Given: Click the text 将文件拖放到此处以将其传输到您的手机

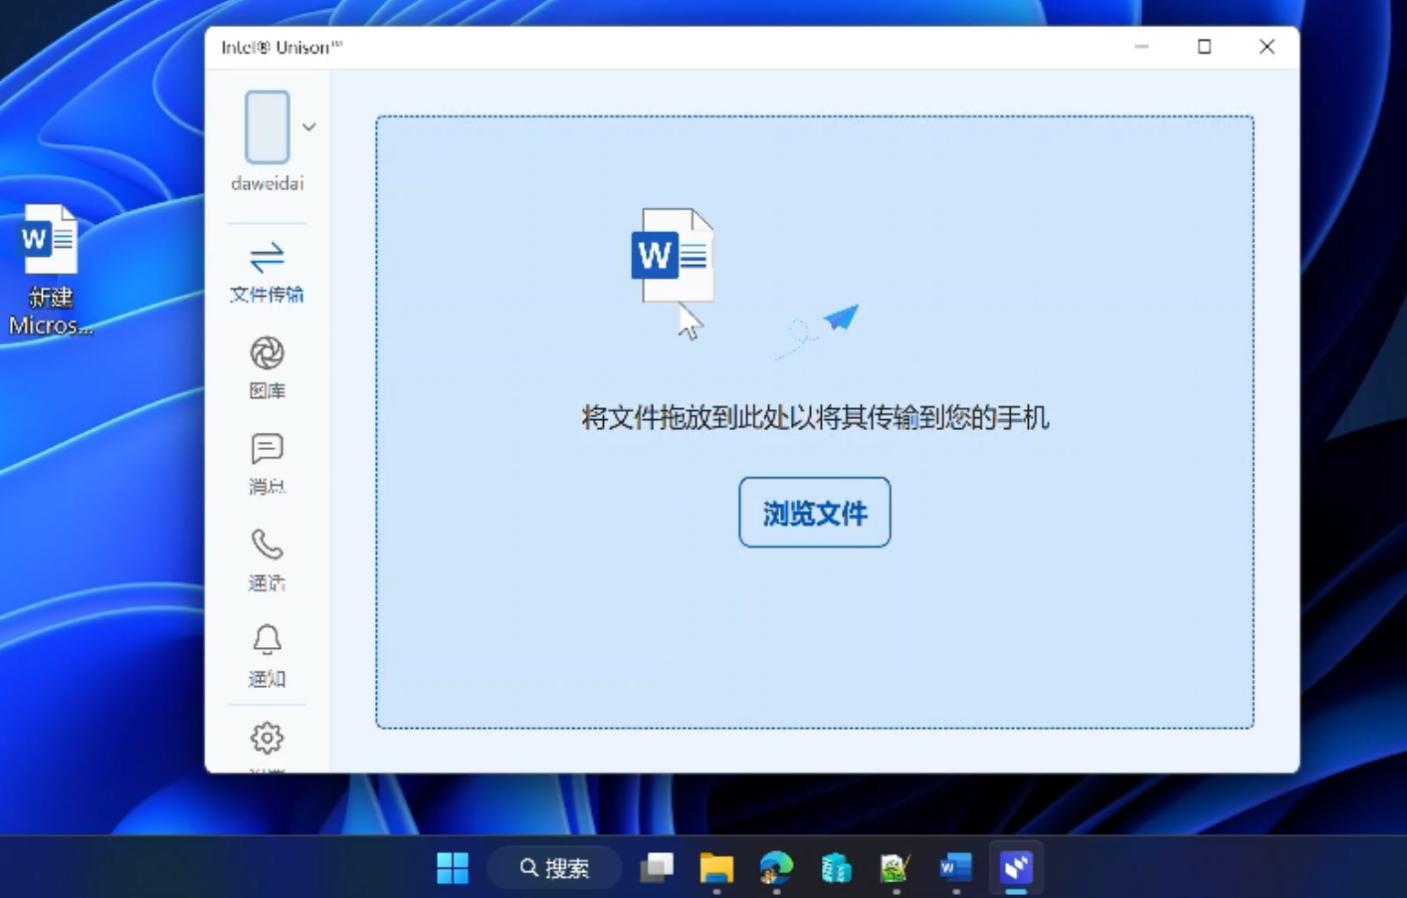Looking at the screenshot, I should point(815,417).
